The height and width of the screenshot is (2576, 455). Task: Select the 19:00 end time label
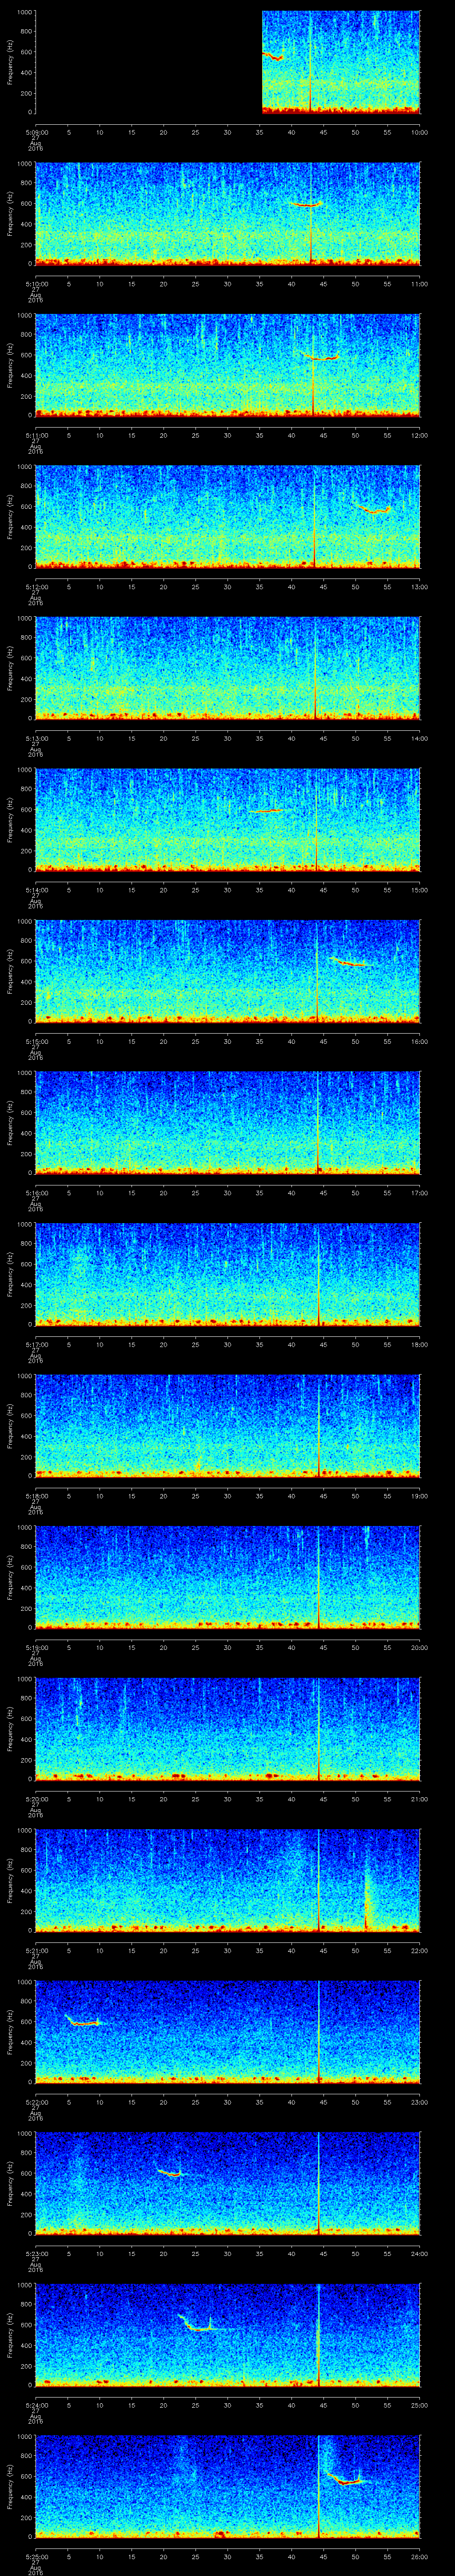point(419,1496)
